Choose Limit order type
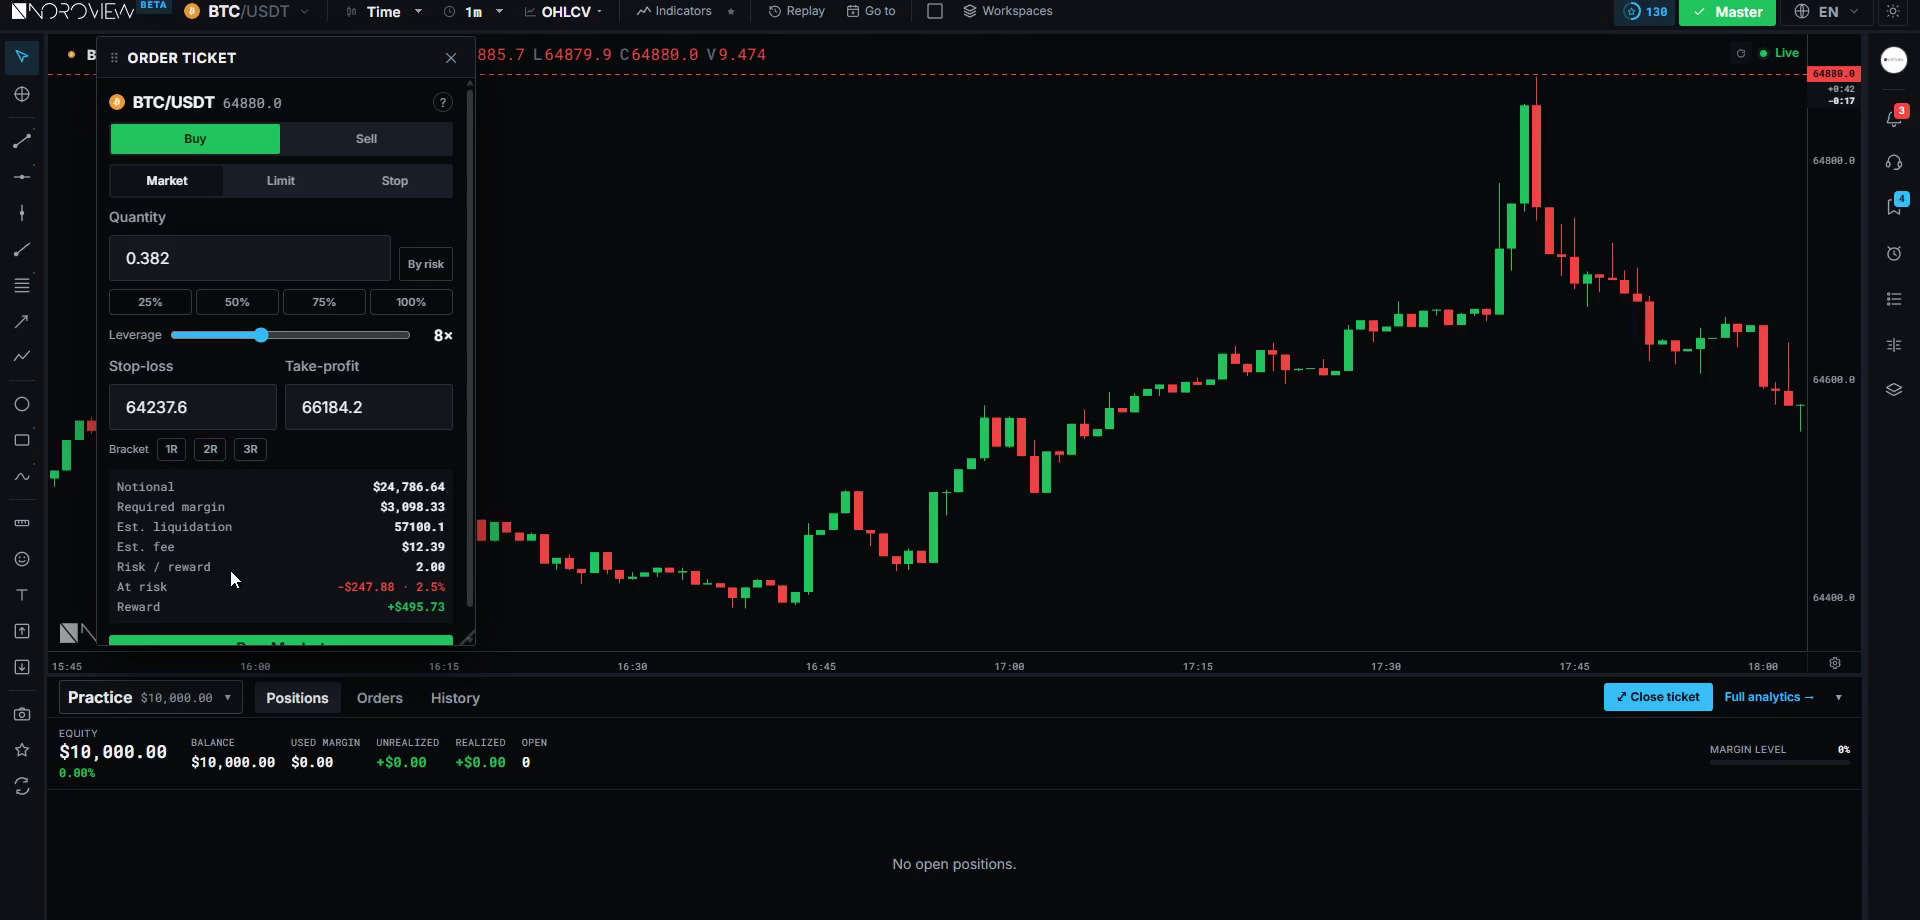This screenshot has width=1920, height=920. [x=281, y=181]
